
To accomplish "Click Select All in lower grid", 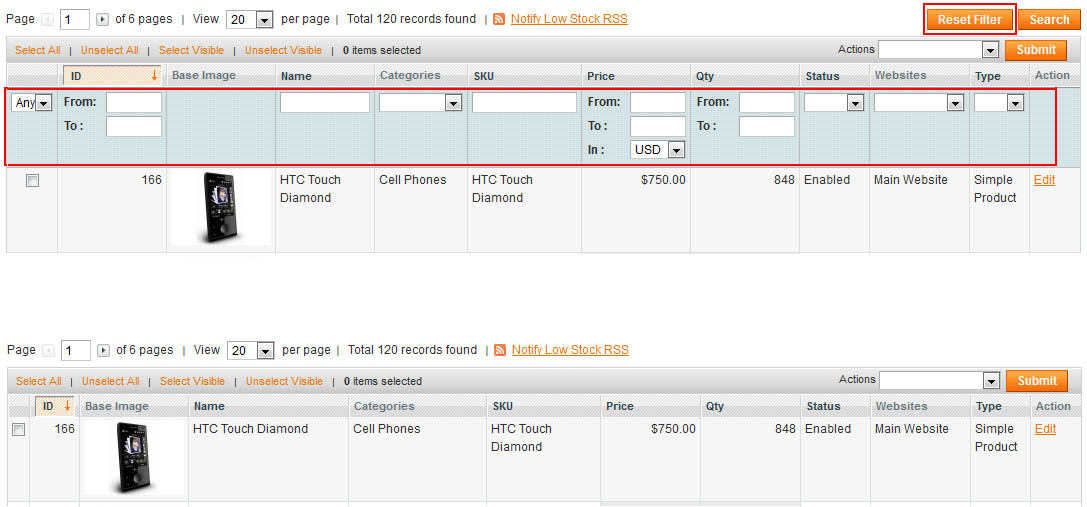I will coord(39,381).
